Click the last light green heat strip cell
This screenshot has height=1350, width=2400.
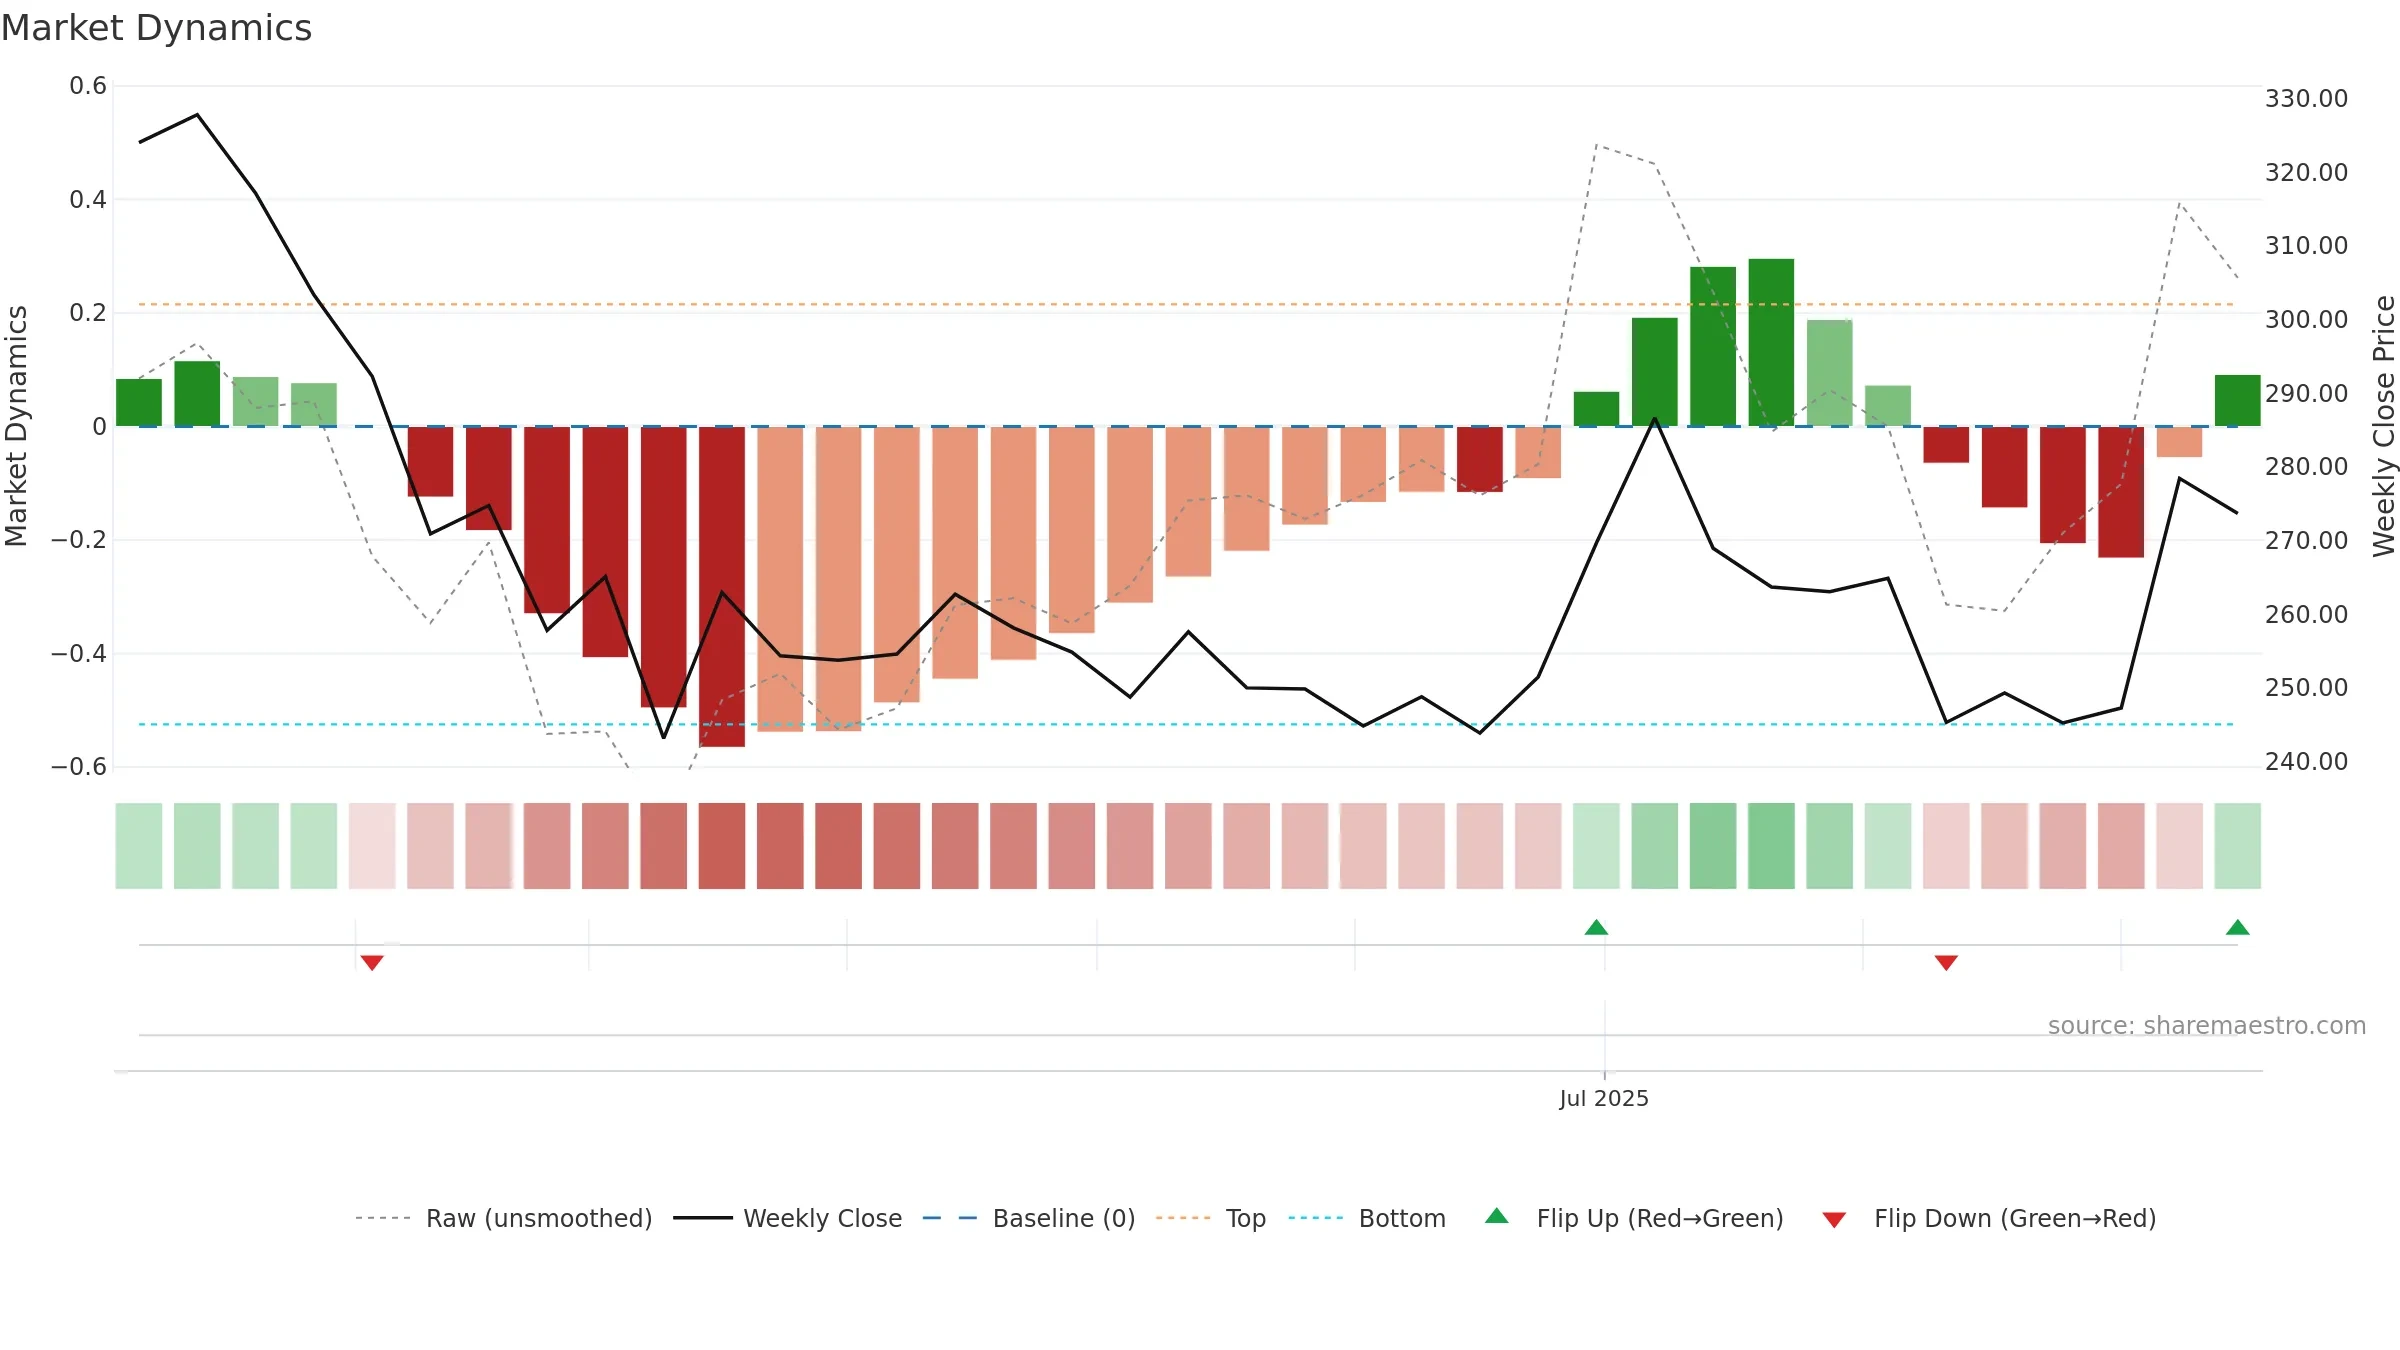pyautogui.click(x=2238, y=846)
